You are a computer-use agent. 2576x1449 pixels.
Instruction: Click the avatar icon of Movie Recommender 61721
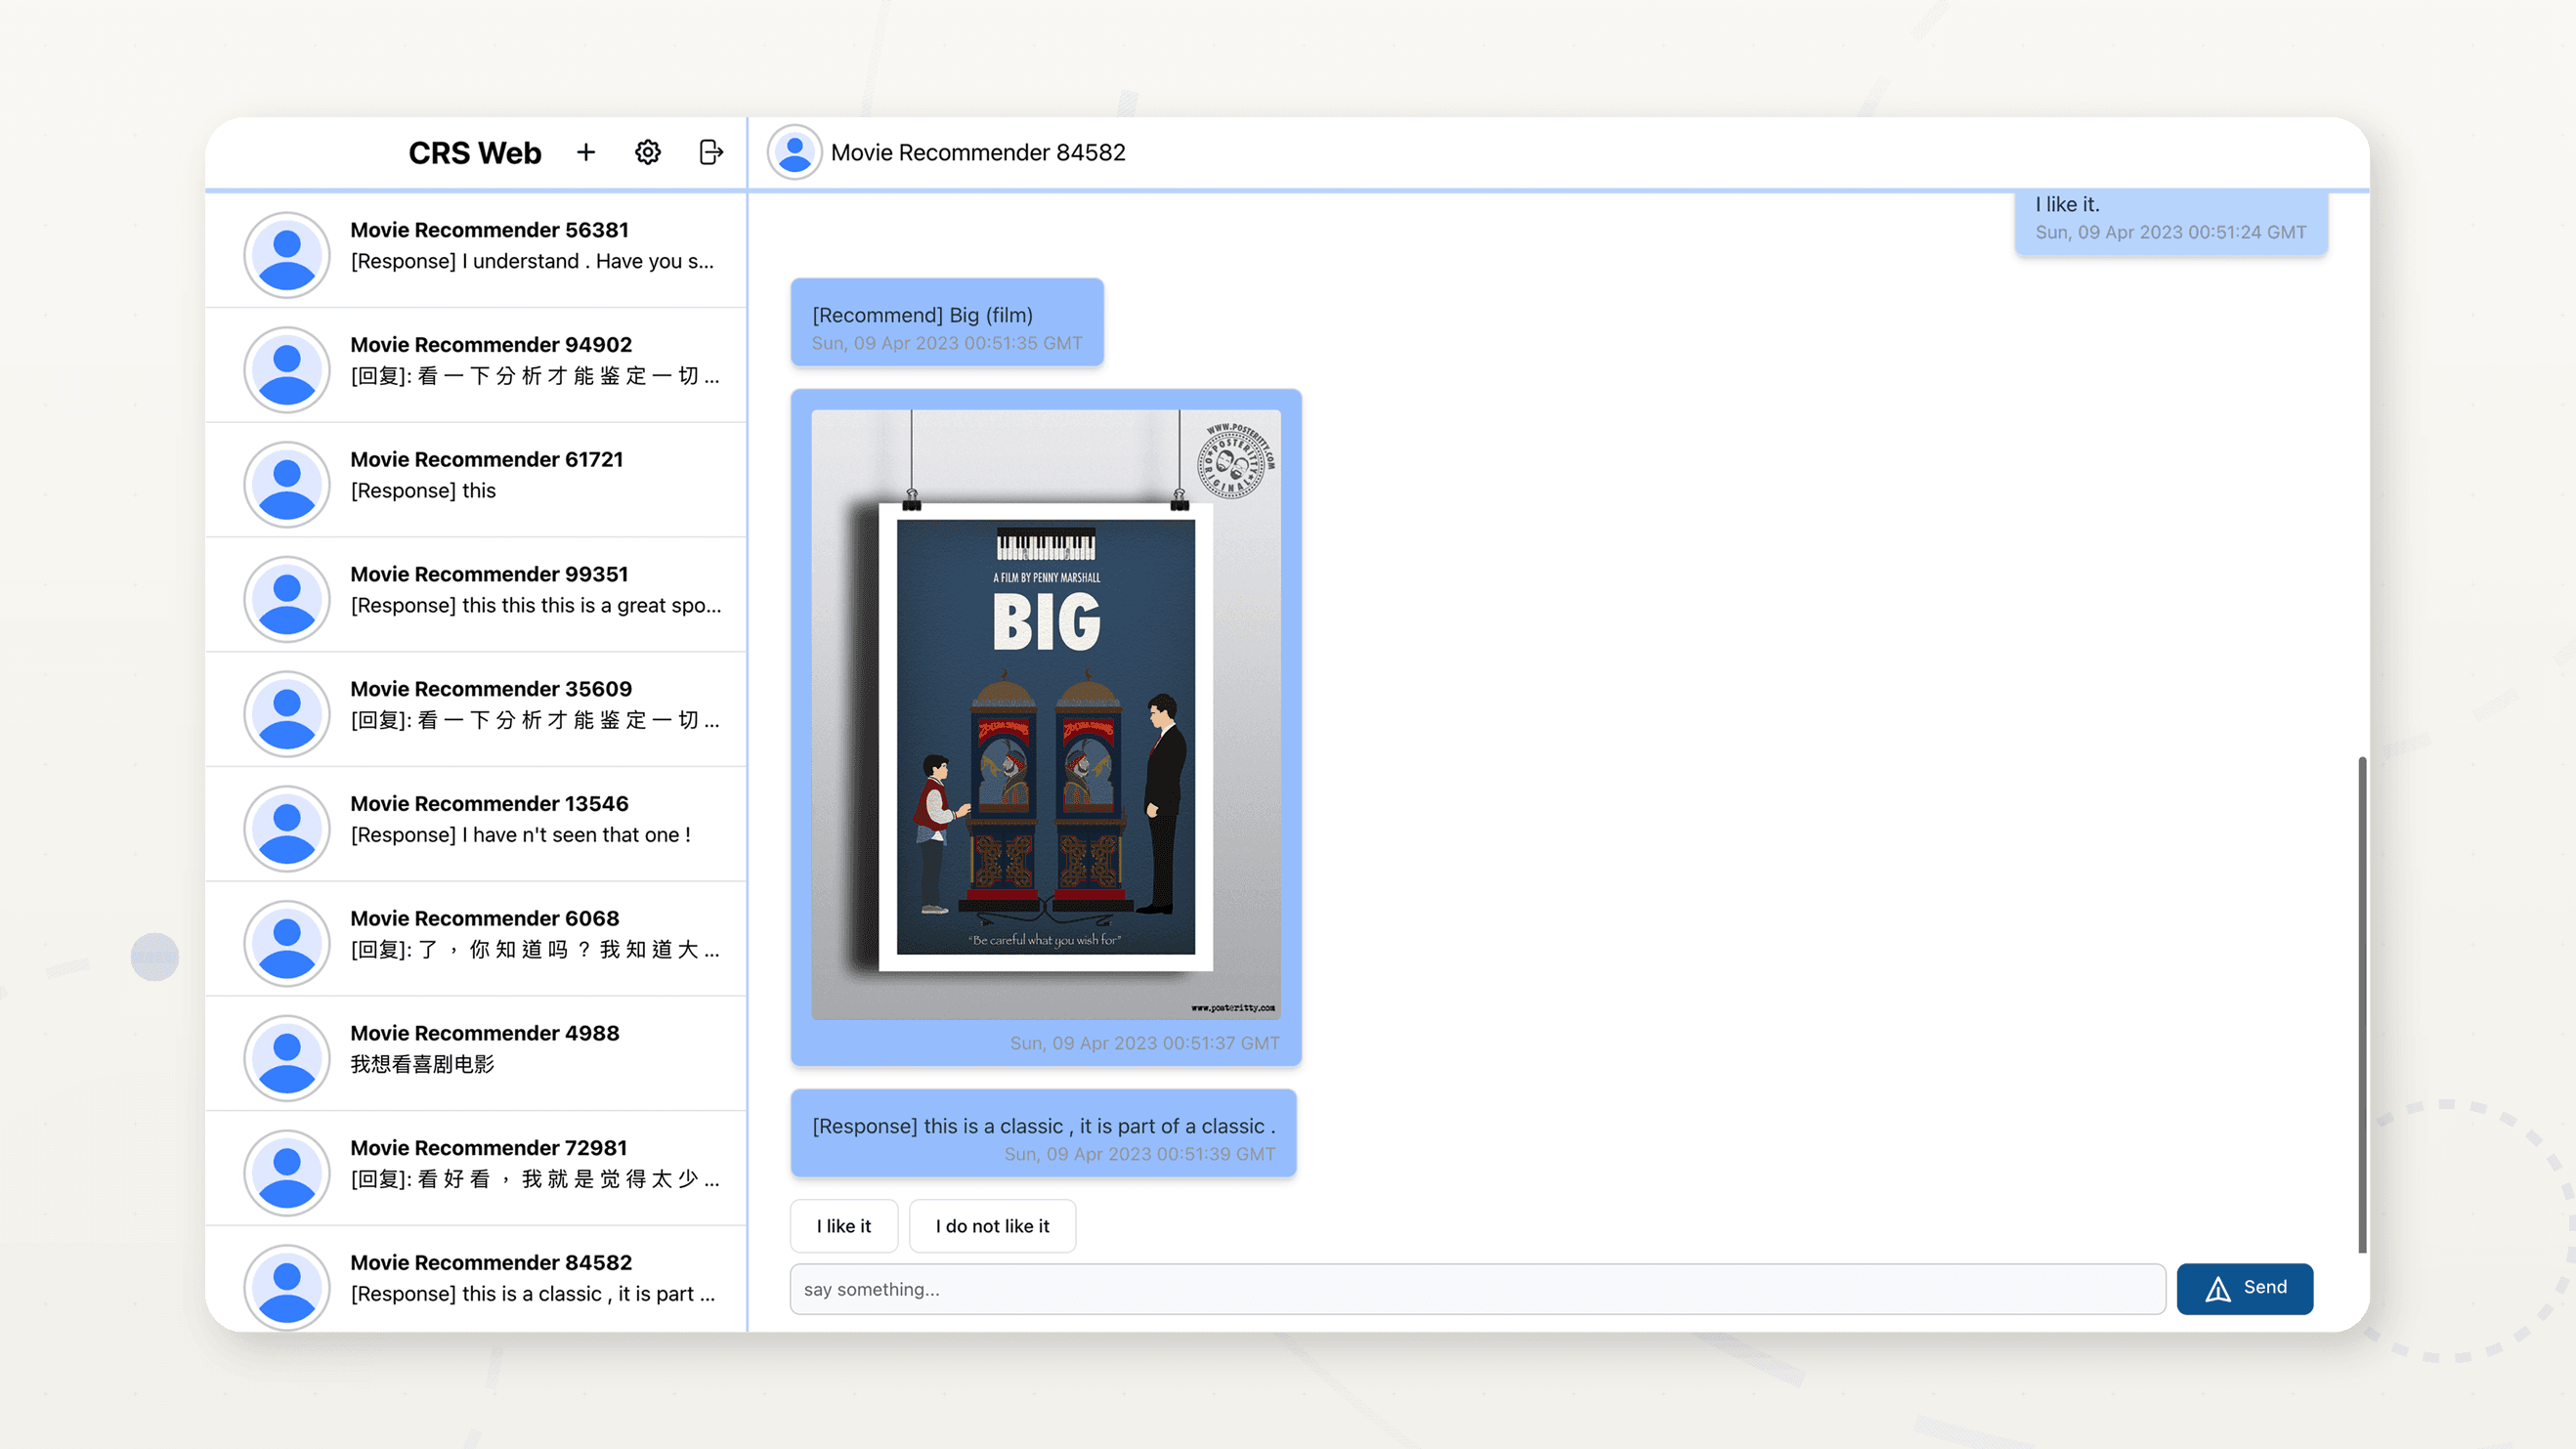pos(287,484)
